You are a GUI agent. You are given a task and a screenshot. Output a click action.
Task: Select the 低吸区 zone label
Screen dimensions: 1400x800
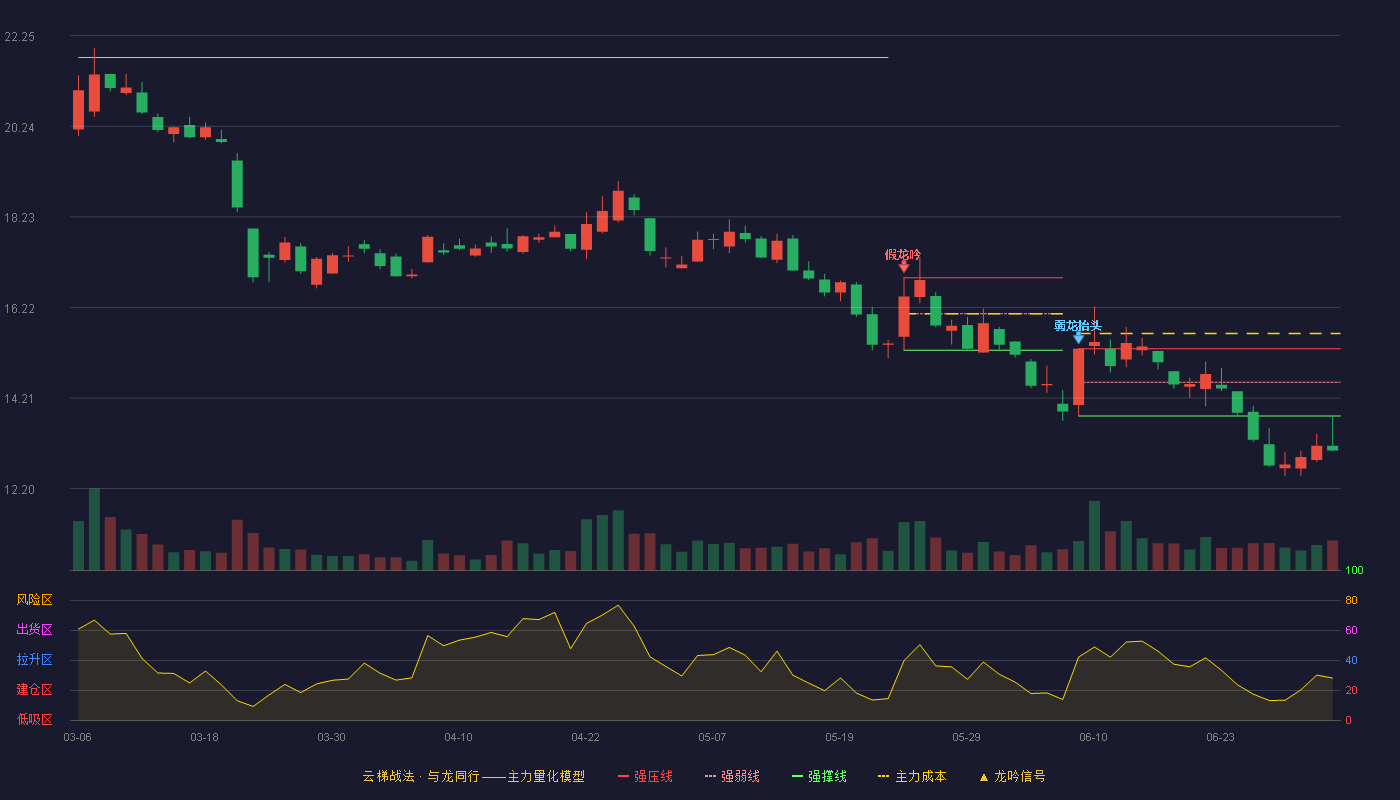point(34,719)
